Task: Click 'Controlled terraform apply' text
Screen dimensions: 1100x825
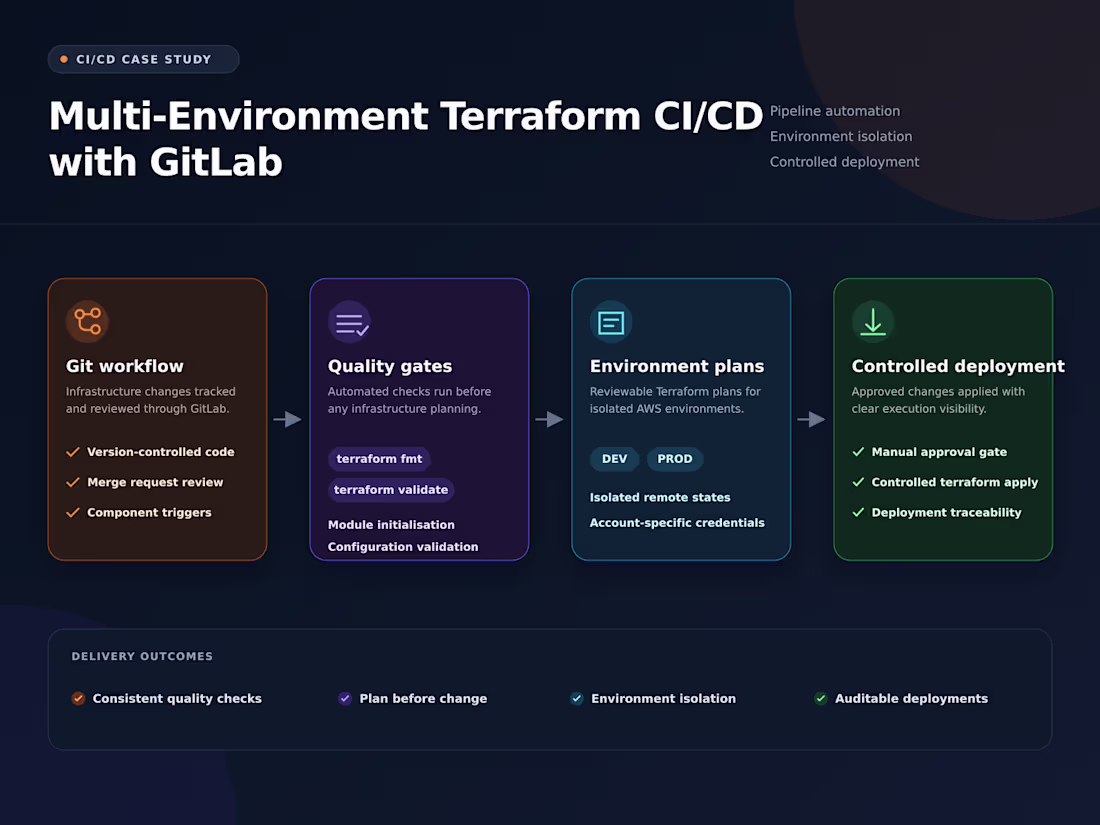Action: (955, 482)
